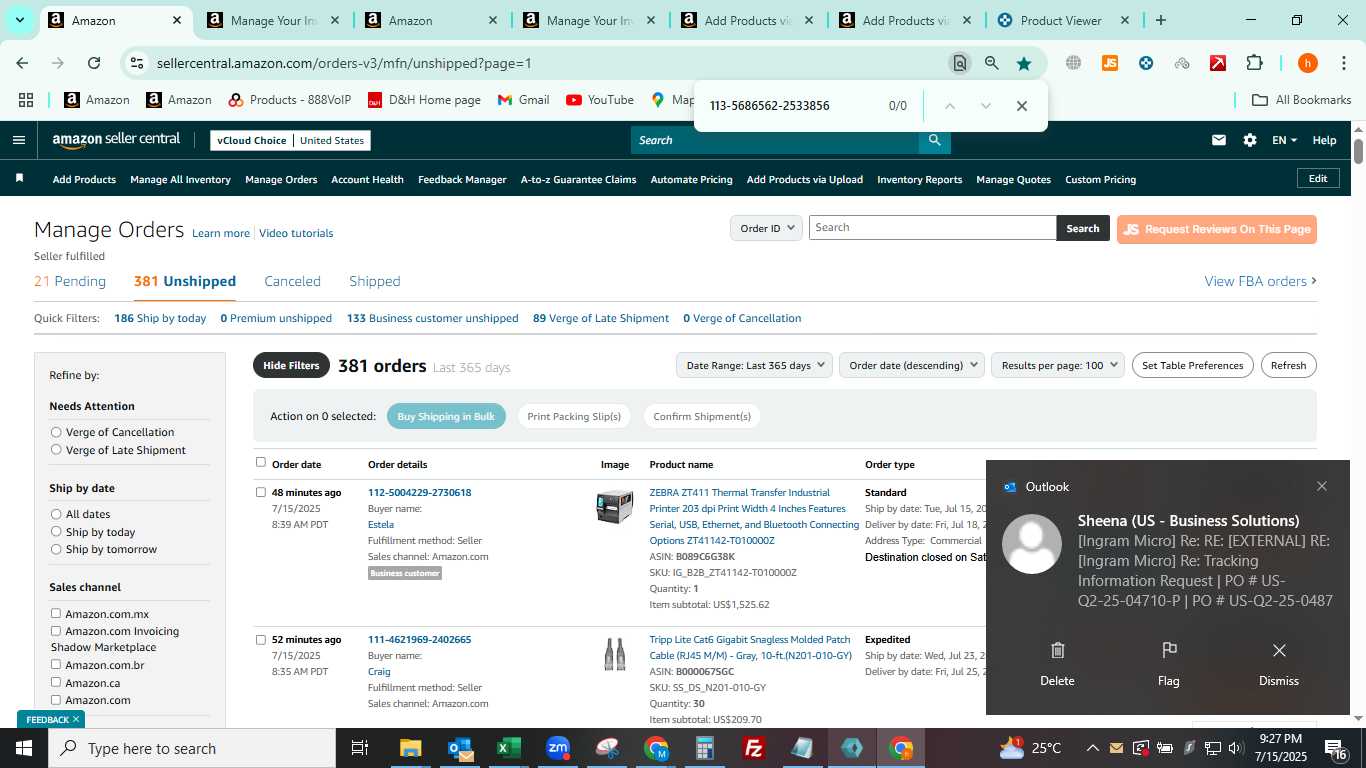Tick the select-all orders checkbox in header
The height and width of the screenshot is (768, 1366).
[261, 462]
